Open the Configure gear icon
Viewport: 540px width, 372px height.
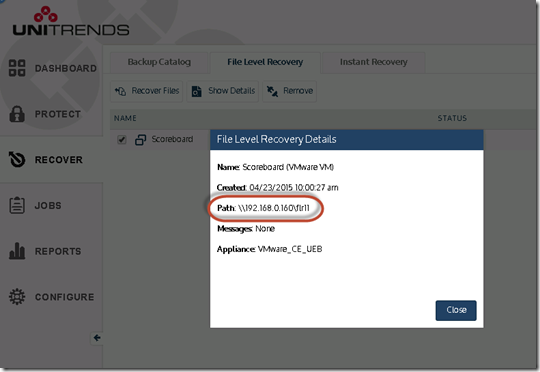[x=17, y=297]
